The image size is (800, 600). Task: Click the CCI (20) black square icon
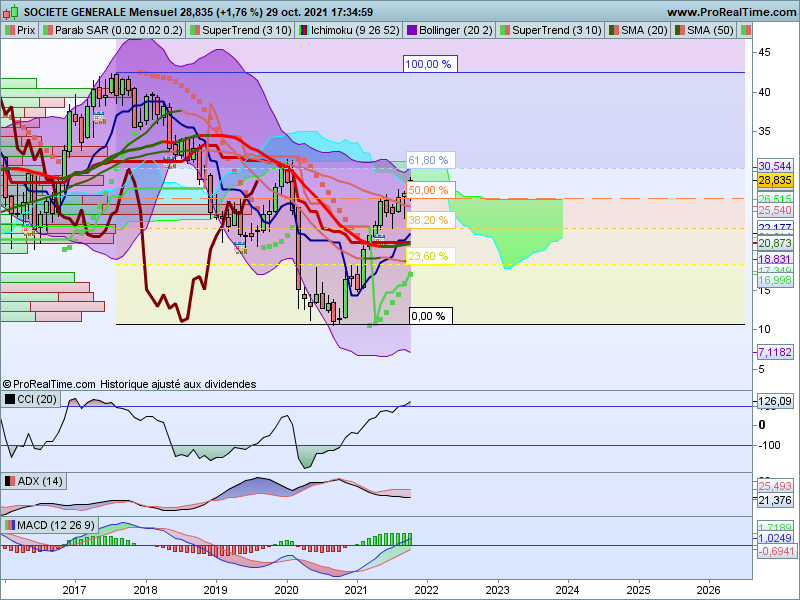10,399
